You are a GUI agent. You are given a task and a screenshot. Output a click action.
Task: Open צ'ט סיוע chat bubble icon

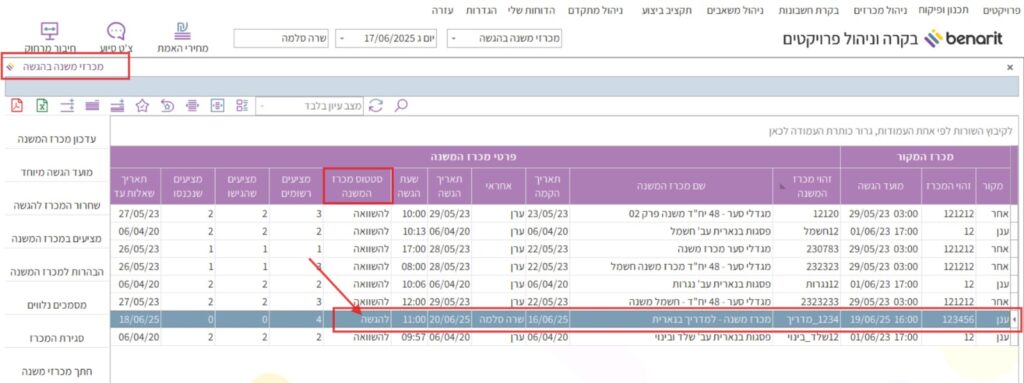pyautogui.click(x=116, y=30)
